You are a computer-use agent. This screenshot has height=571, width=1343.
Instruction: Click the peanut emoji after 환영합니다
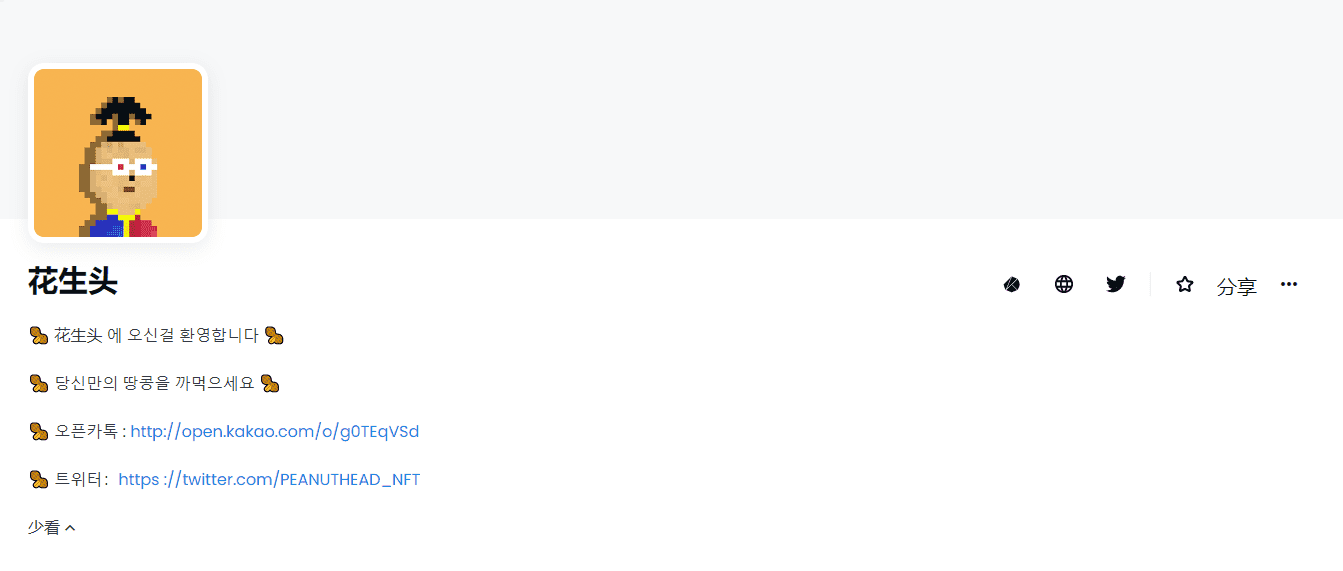tap(274, 335)
